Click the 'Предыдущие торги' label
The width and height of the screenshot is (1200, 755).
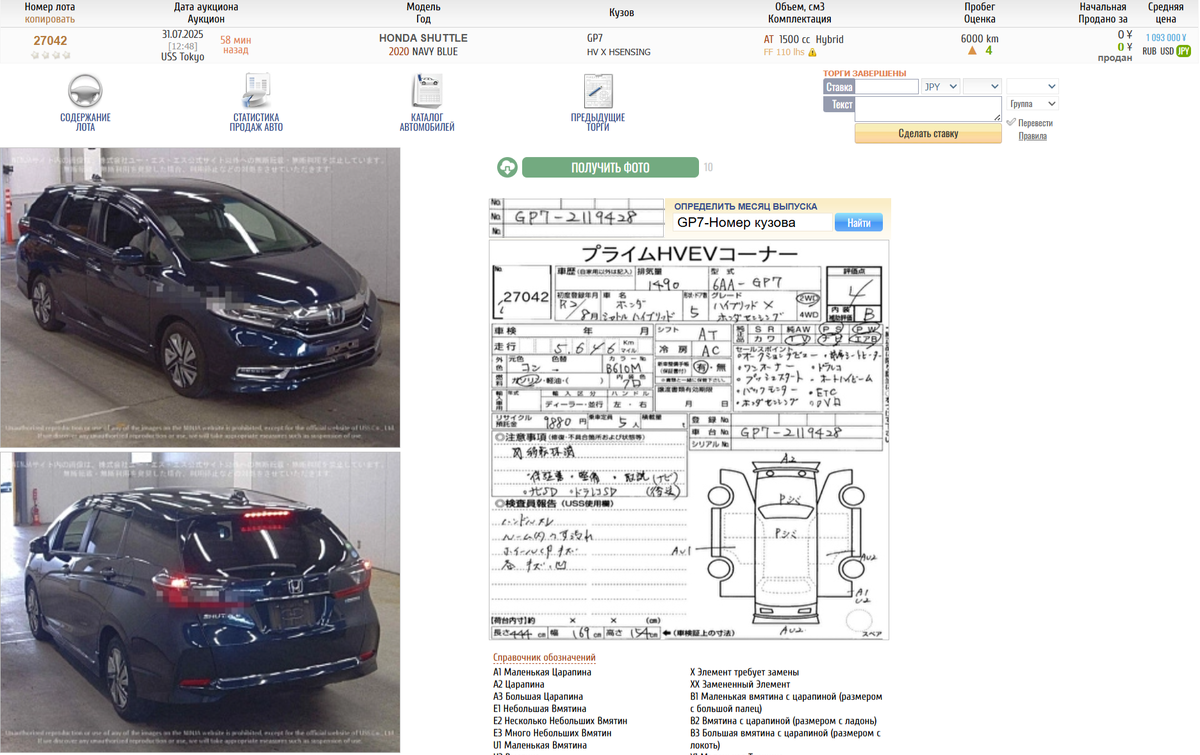[598, 122]
